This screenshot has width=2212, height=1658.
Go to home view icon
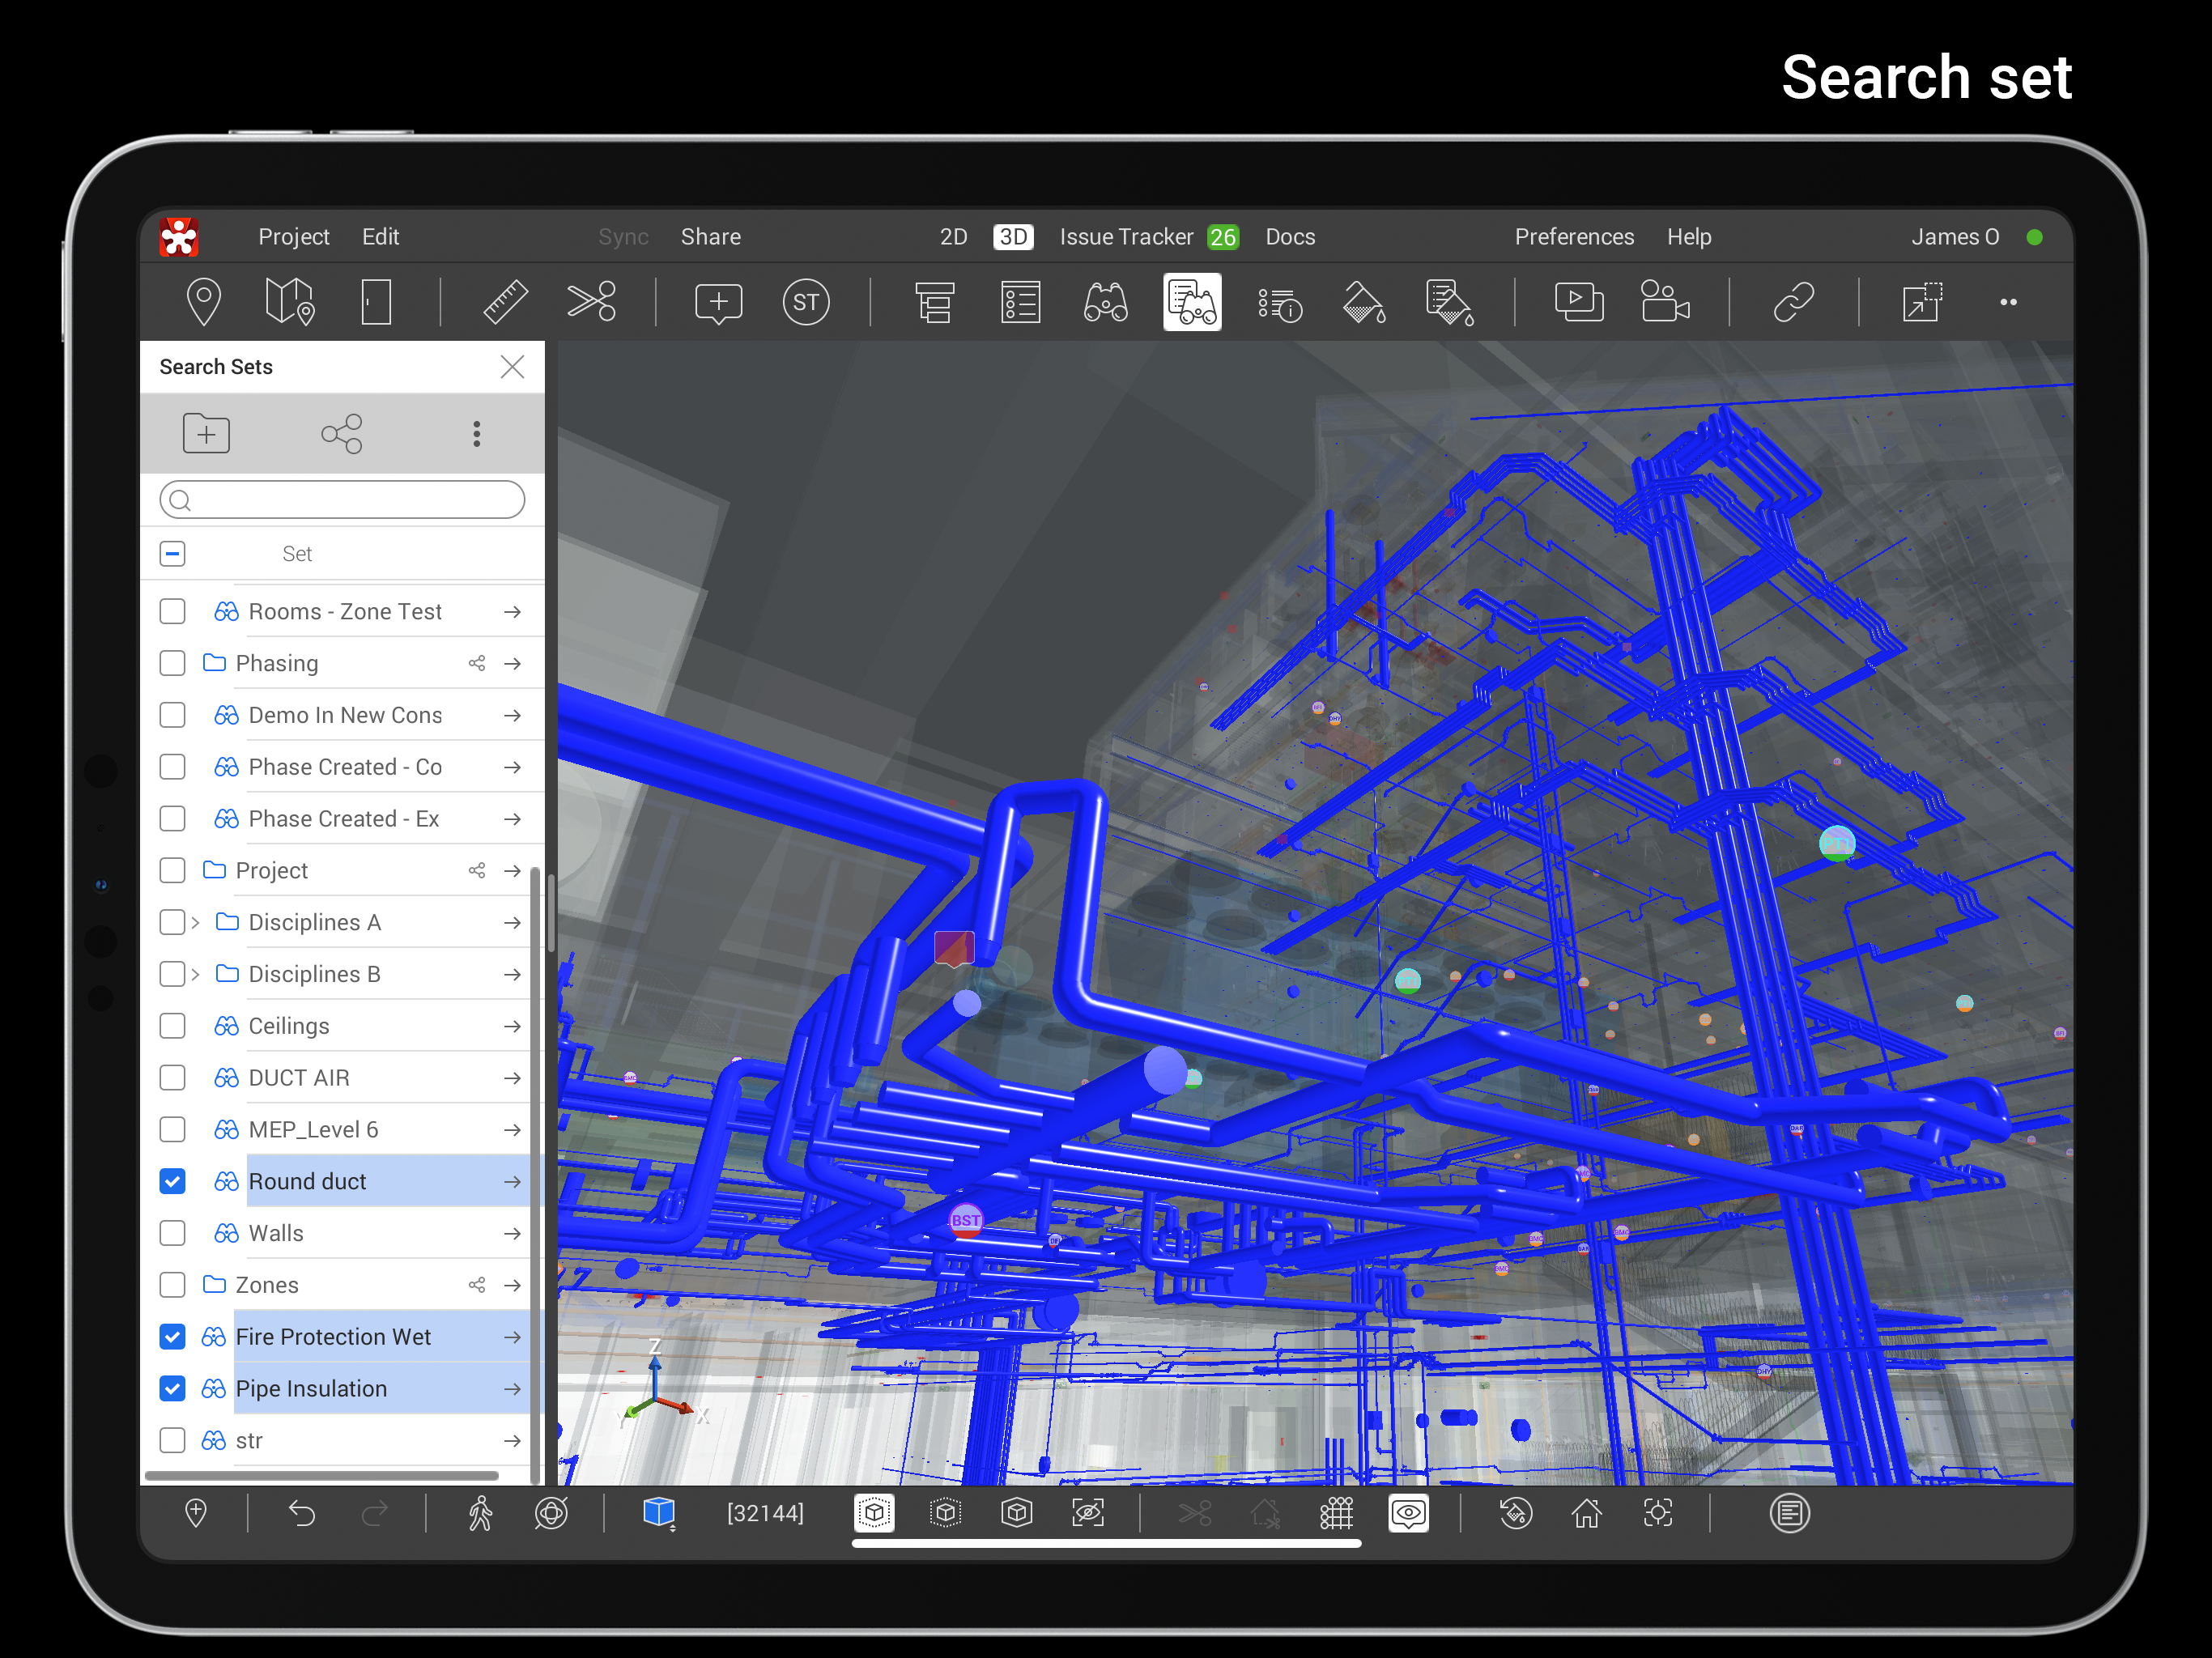pyautogui.click(x=1587, y=1513)
